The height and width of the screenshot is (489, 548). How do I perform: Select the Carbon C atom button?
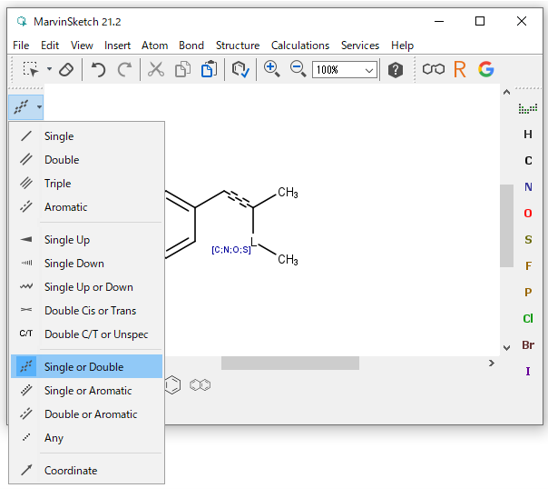click(x=528, y=160)
